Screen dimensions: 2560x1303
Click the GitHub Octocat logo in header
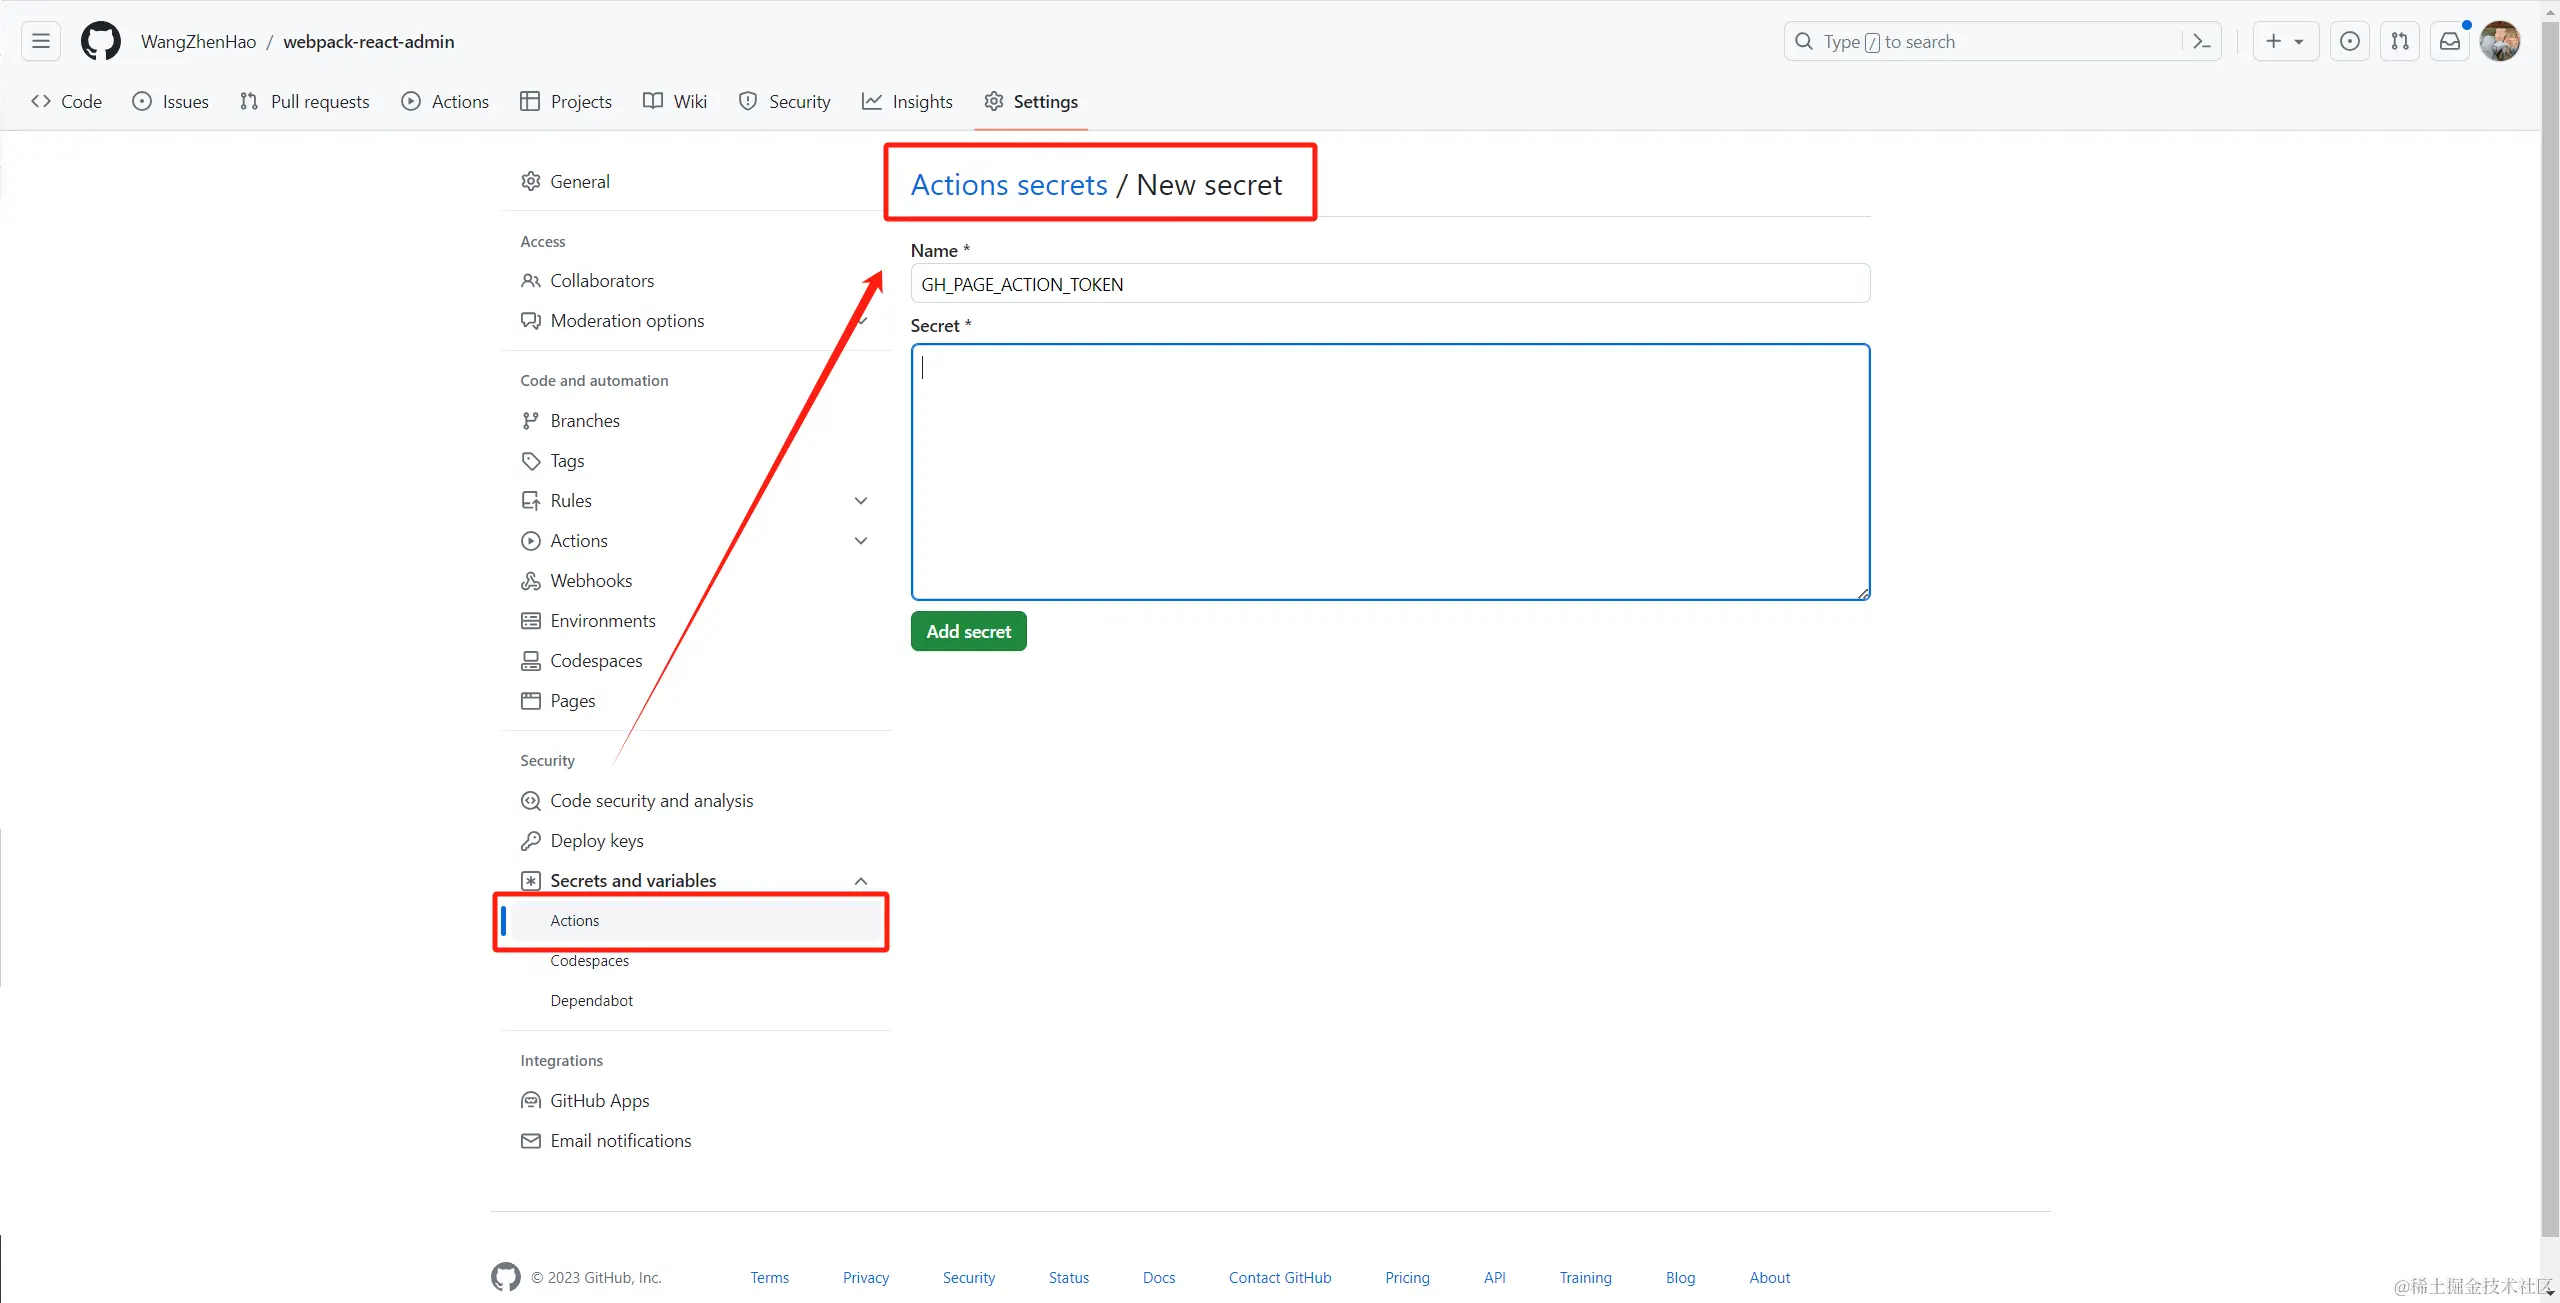click(101, 41)
